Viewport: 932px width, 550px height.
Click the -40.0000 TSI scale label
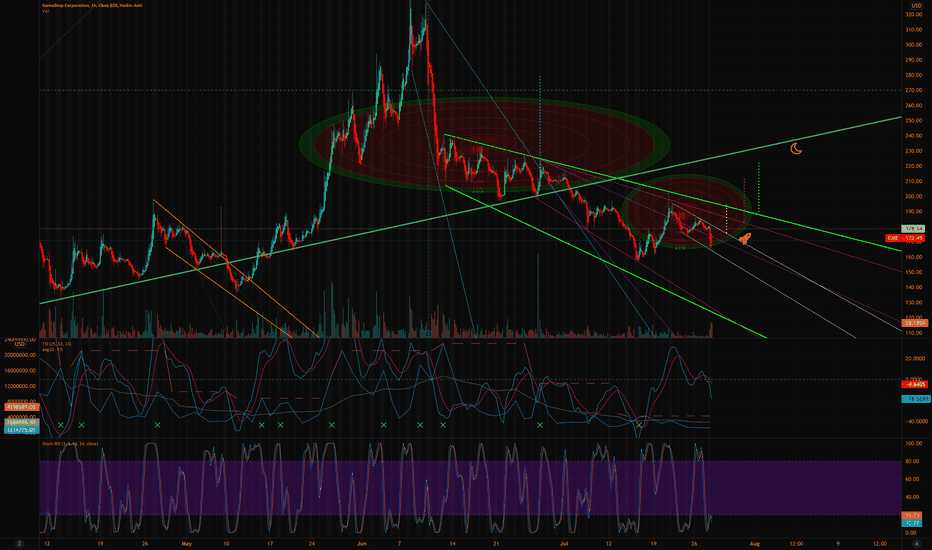tap(915, 421)
